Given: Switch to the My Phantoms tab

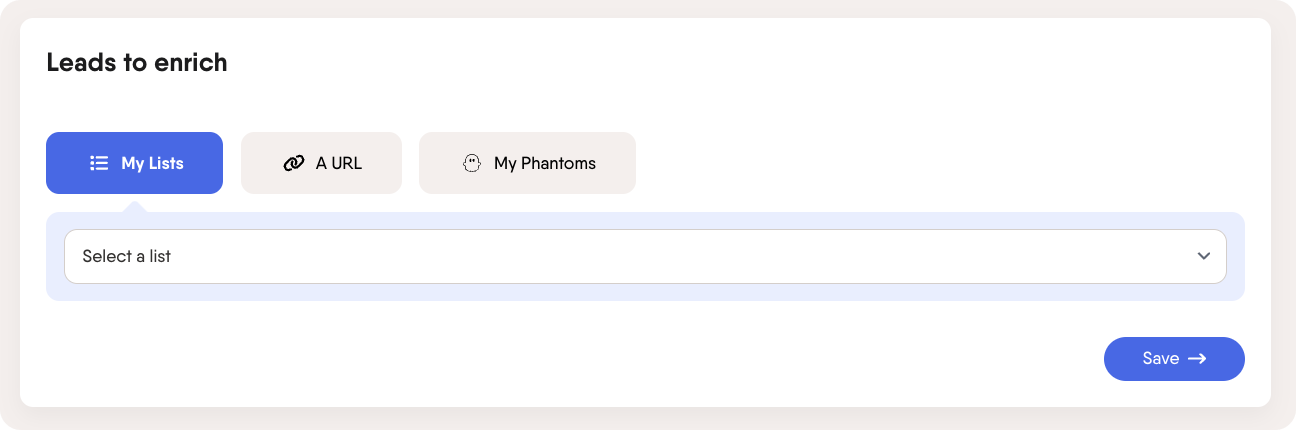Looking at the screenshot, I should point(527,163).
